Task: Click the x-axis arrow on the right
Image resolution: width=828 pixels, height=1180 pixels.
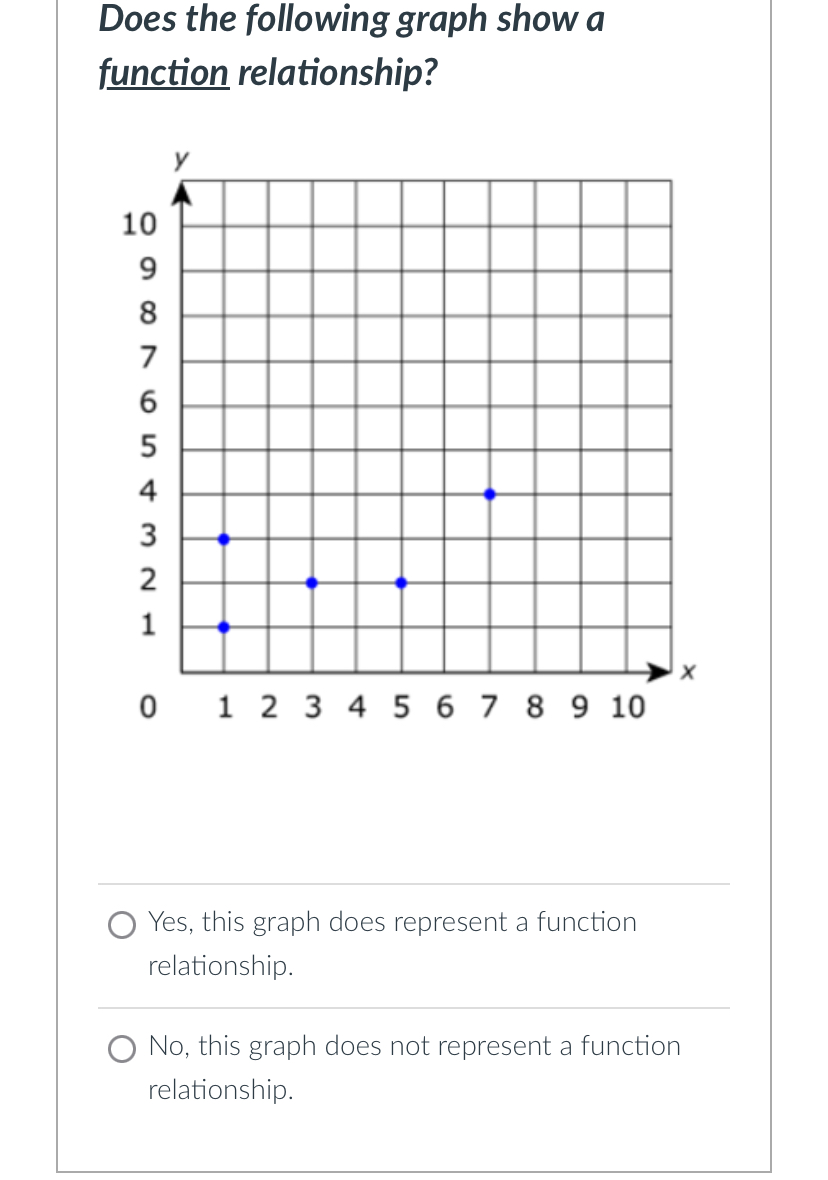Action: (658, 671)
